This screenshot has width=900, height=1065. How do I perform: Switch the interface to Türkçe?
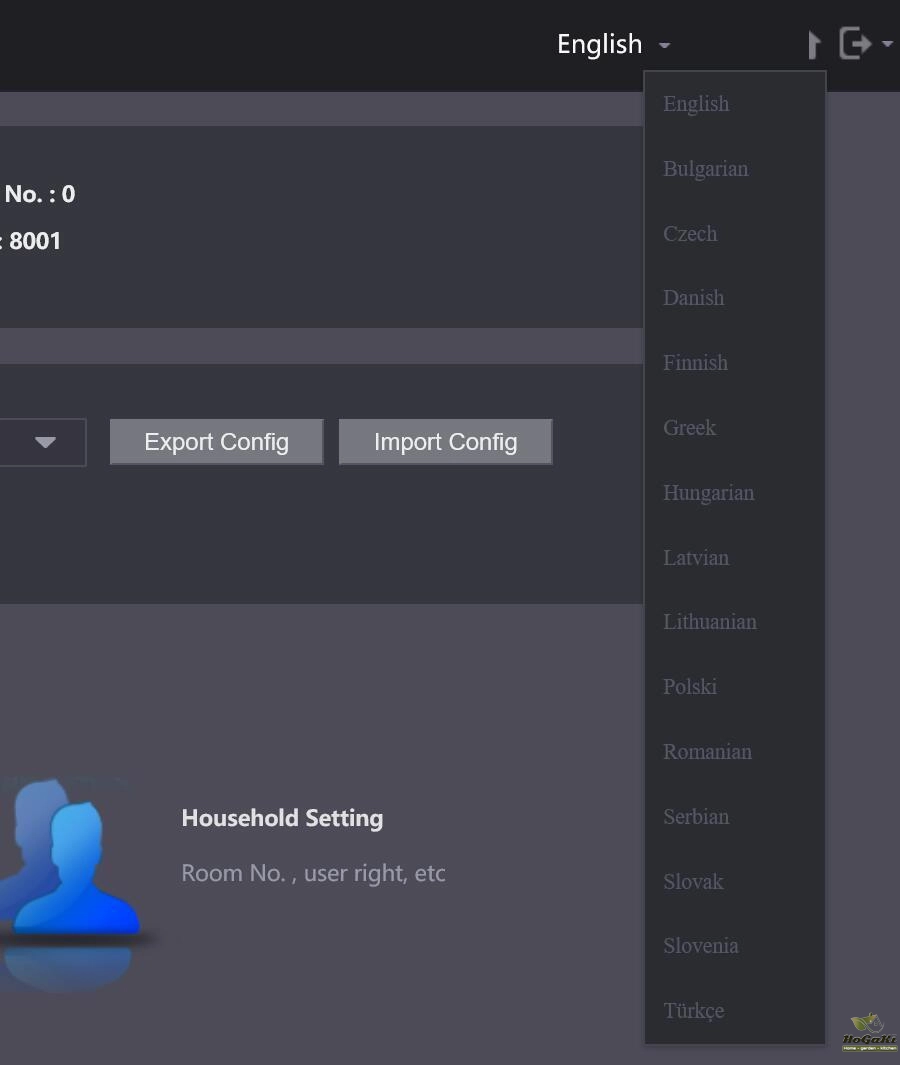pos(693,1011)
